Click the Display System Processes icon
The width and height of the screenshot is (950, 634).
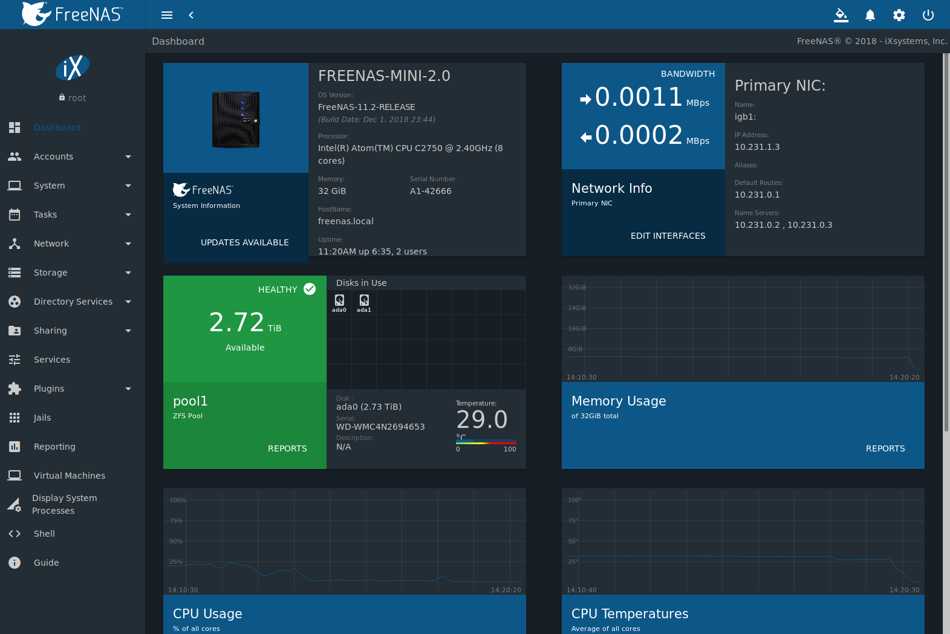(x=15, y=504)
